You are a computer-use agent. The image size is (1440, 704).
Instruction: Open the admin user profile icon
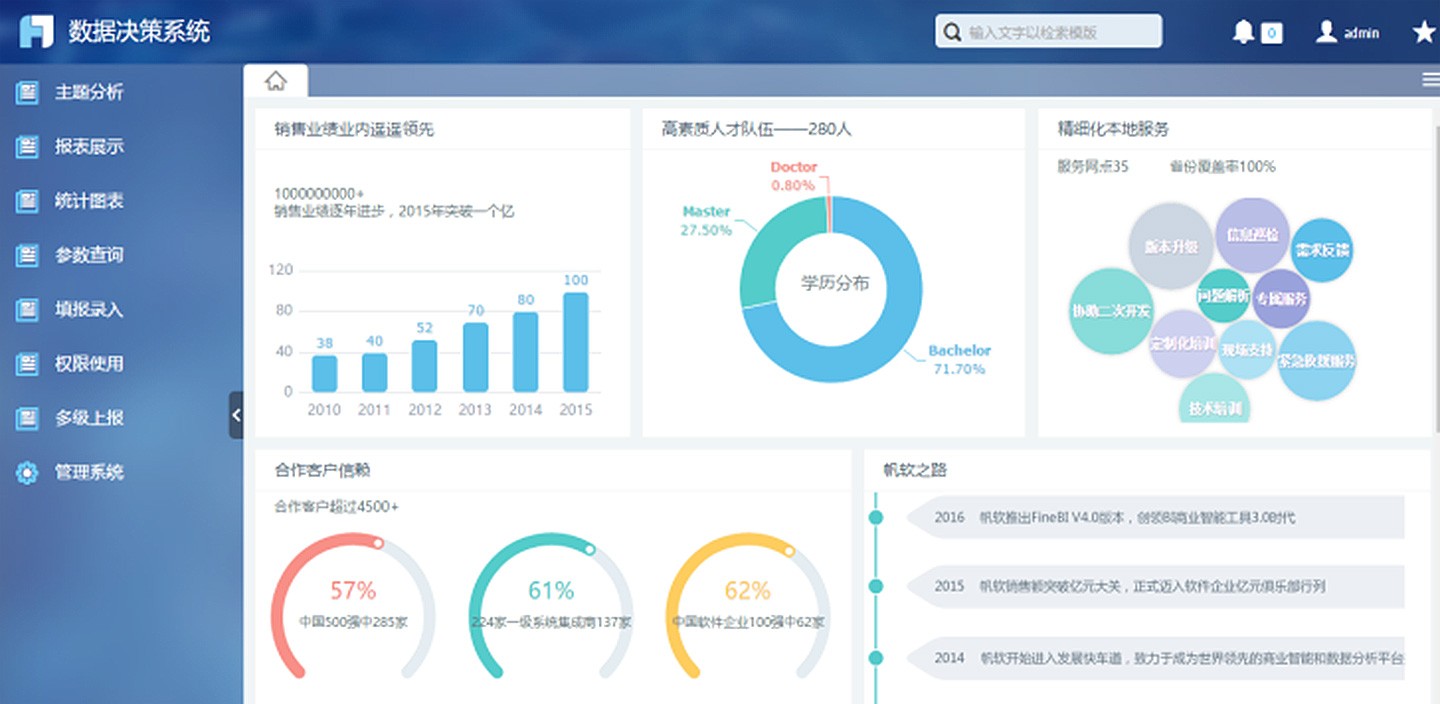1326,32
